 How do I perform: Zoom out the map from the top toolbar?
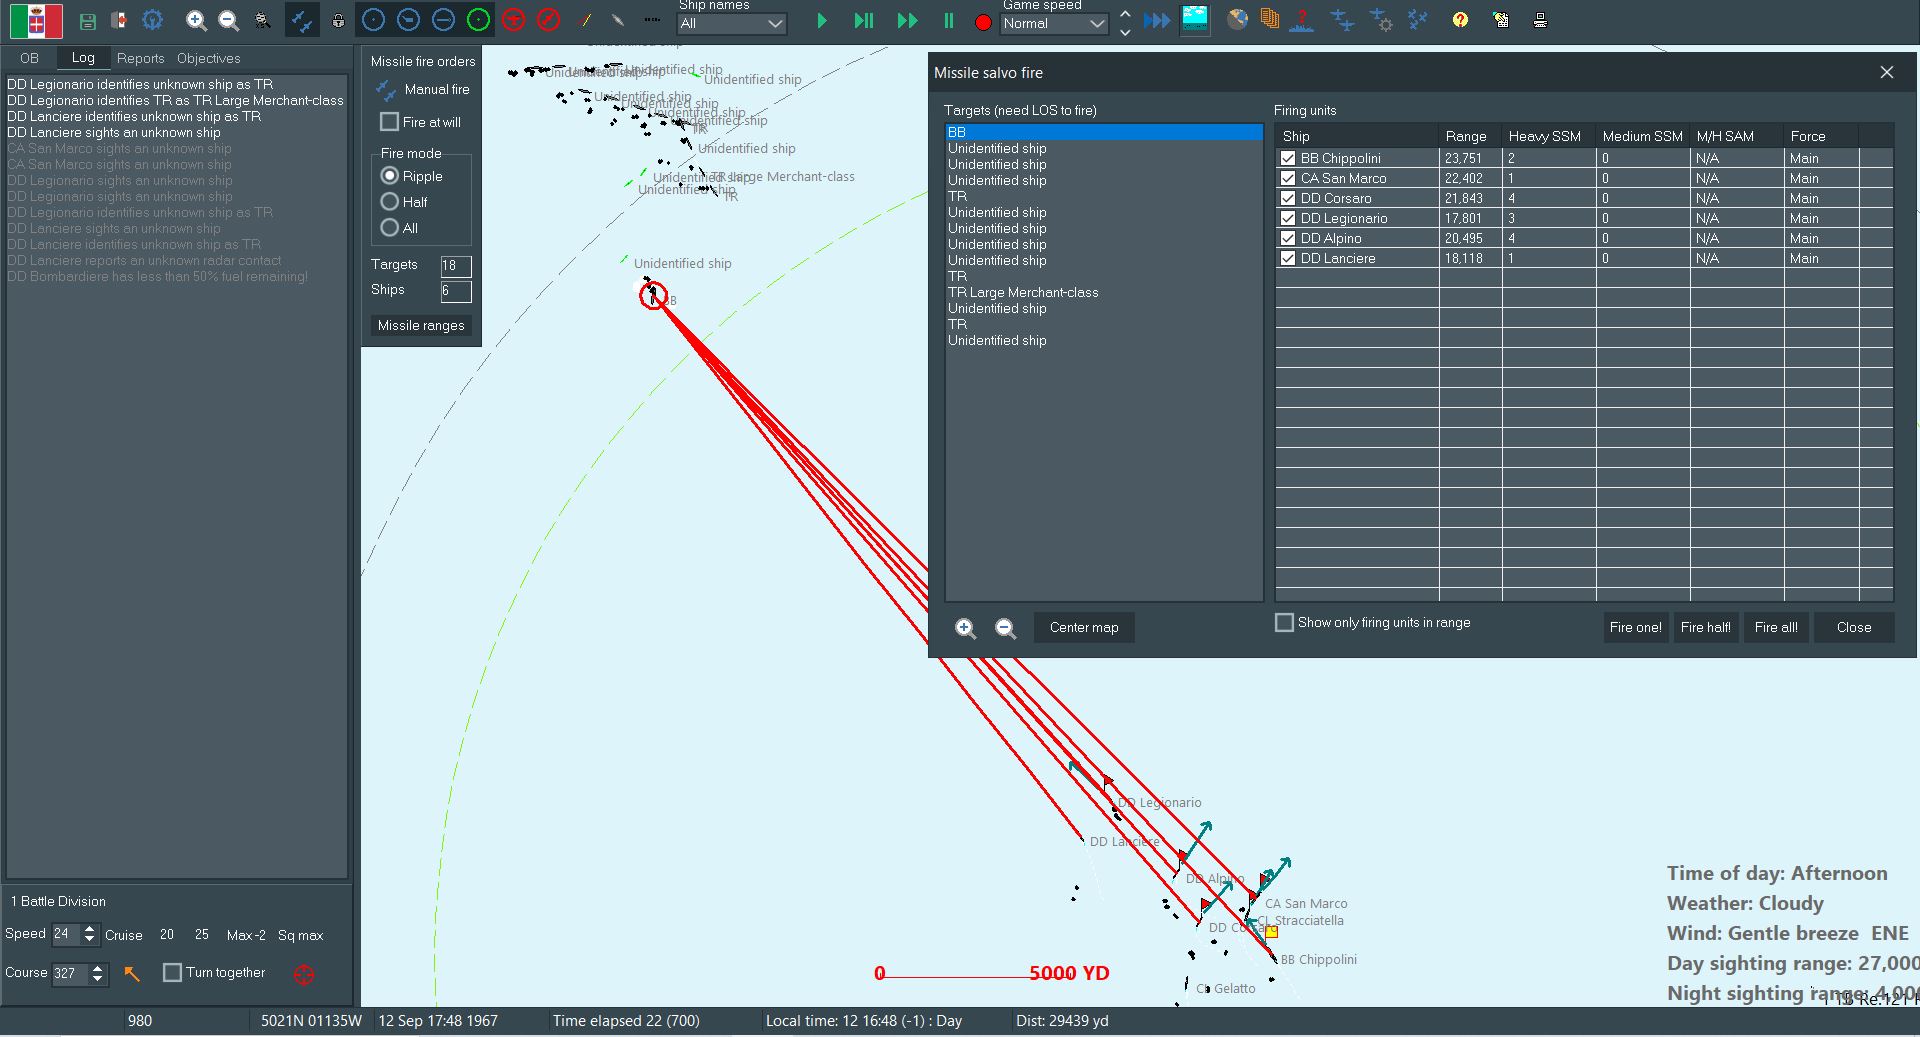click(x=229, y=20)
